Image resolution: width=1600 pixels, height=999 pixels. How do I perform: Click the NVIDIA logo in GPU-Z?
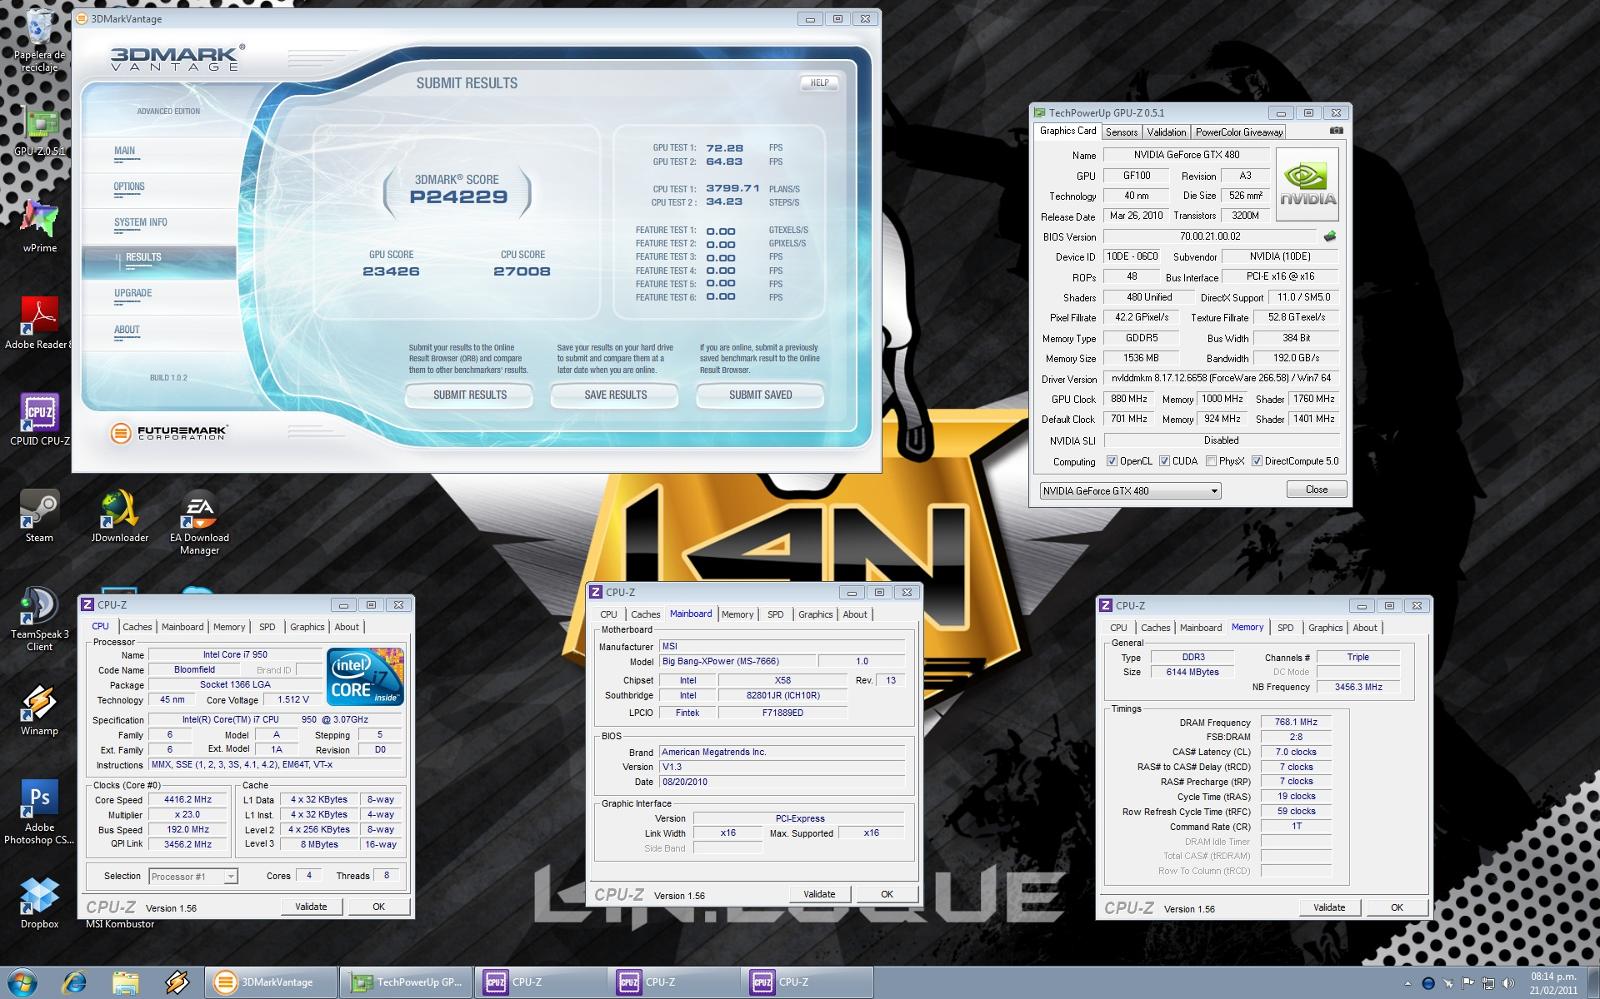point(1307,184)
